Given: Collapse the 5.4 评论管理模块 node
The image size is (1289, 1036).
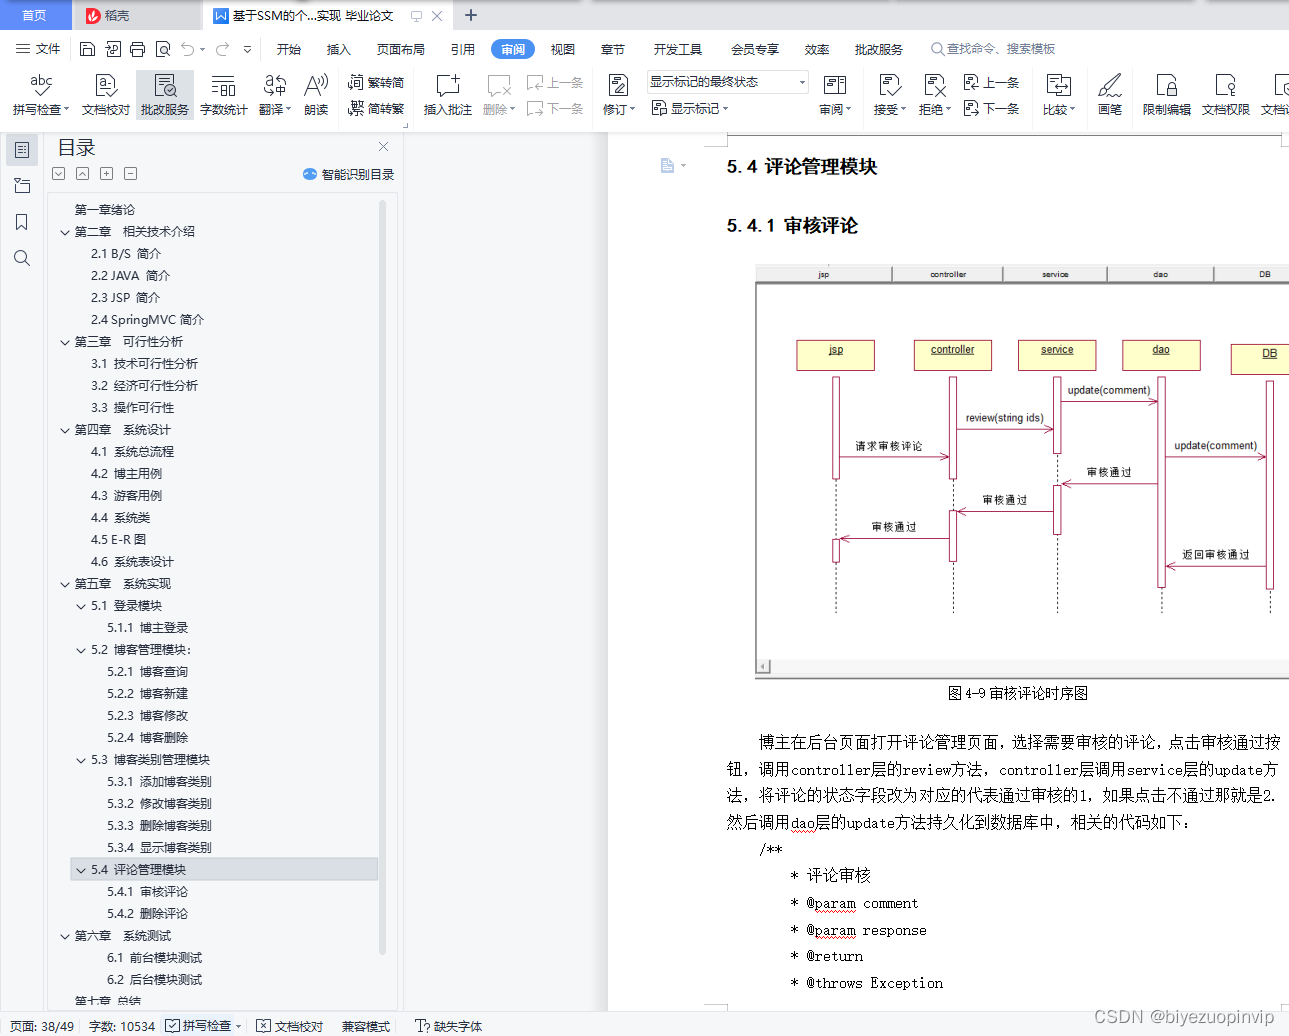Looking at the screenshot, I should pyautogui.click(x=81, y=870).
